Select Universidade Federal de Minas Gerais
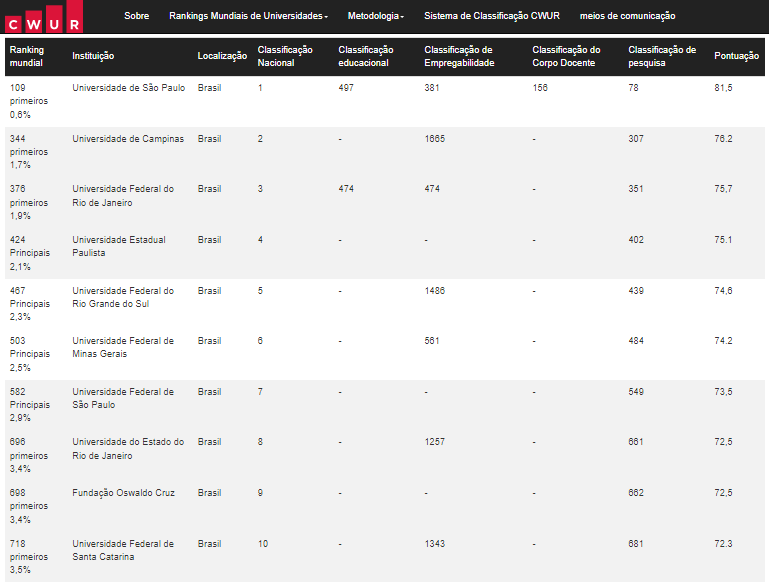The image size is (769, 582). [x=123, y=347]
